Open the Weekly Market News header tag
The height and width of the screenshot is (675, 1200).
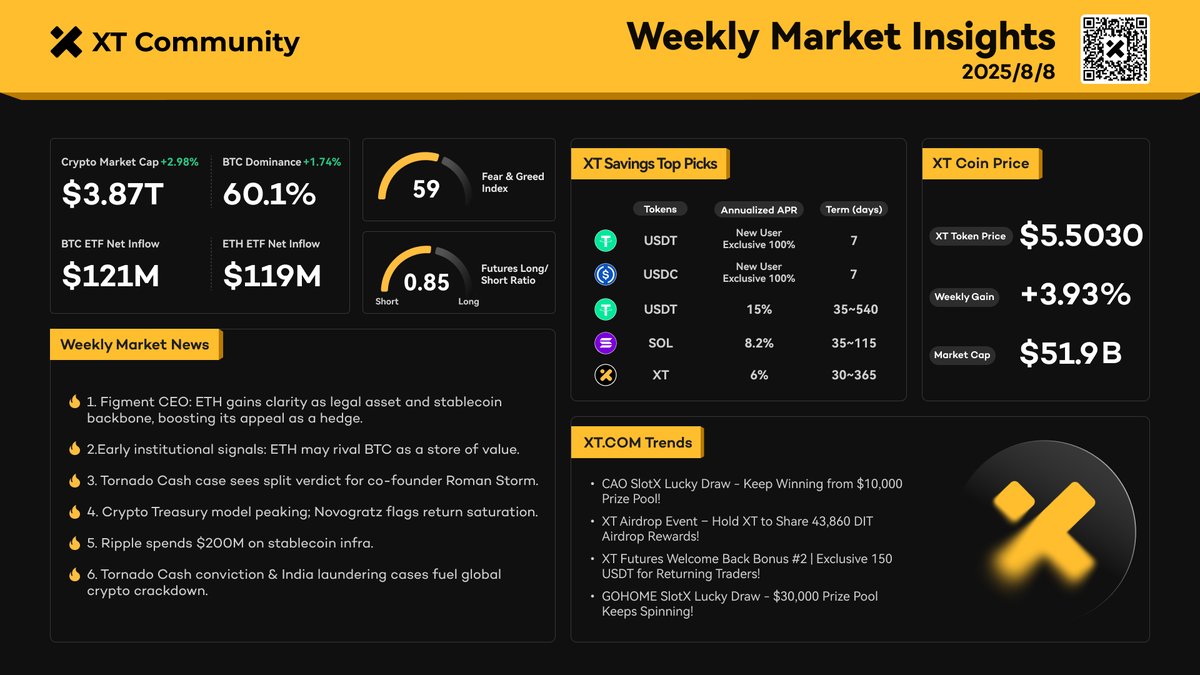pyautogui.click(x=136, y=345)
